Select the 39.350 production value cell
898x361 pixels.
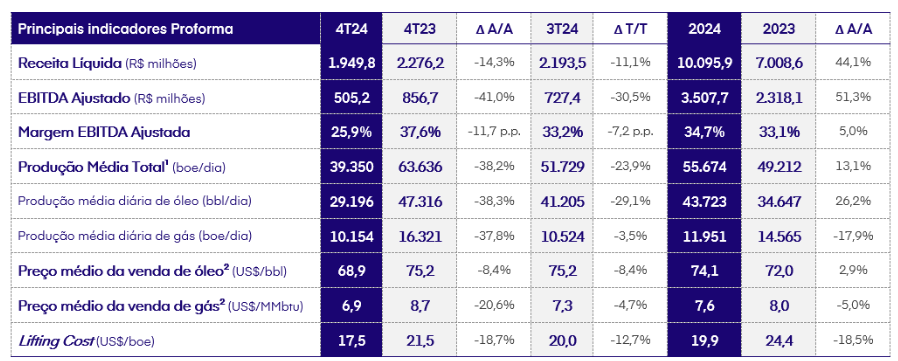(x=352, y=167)
